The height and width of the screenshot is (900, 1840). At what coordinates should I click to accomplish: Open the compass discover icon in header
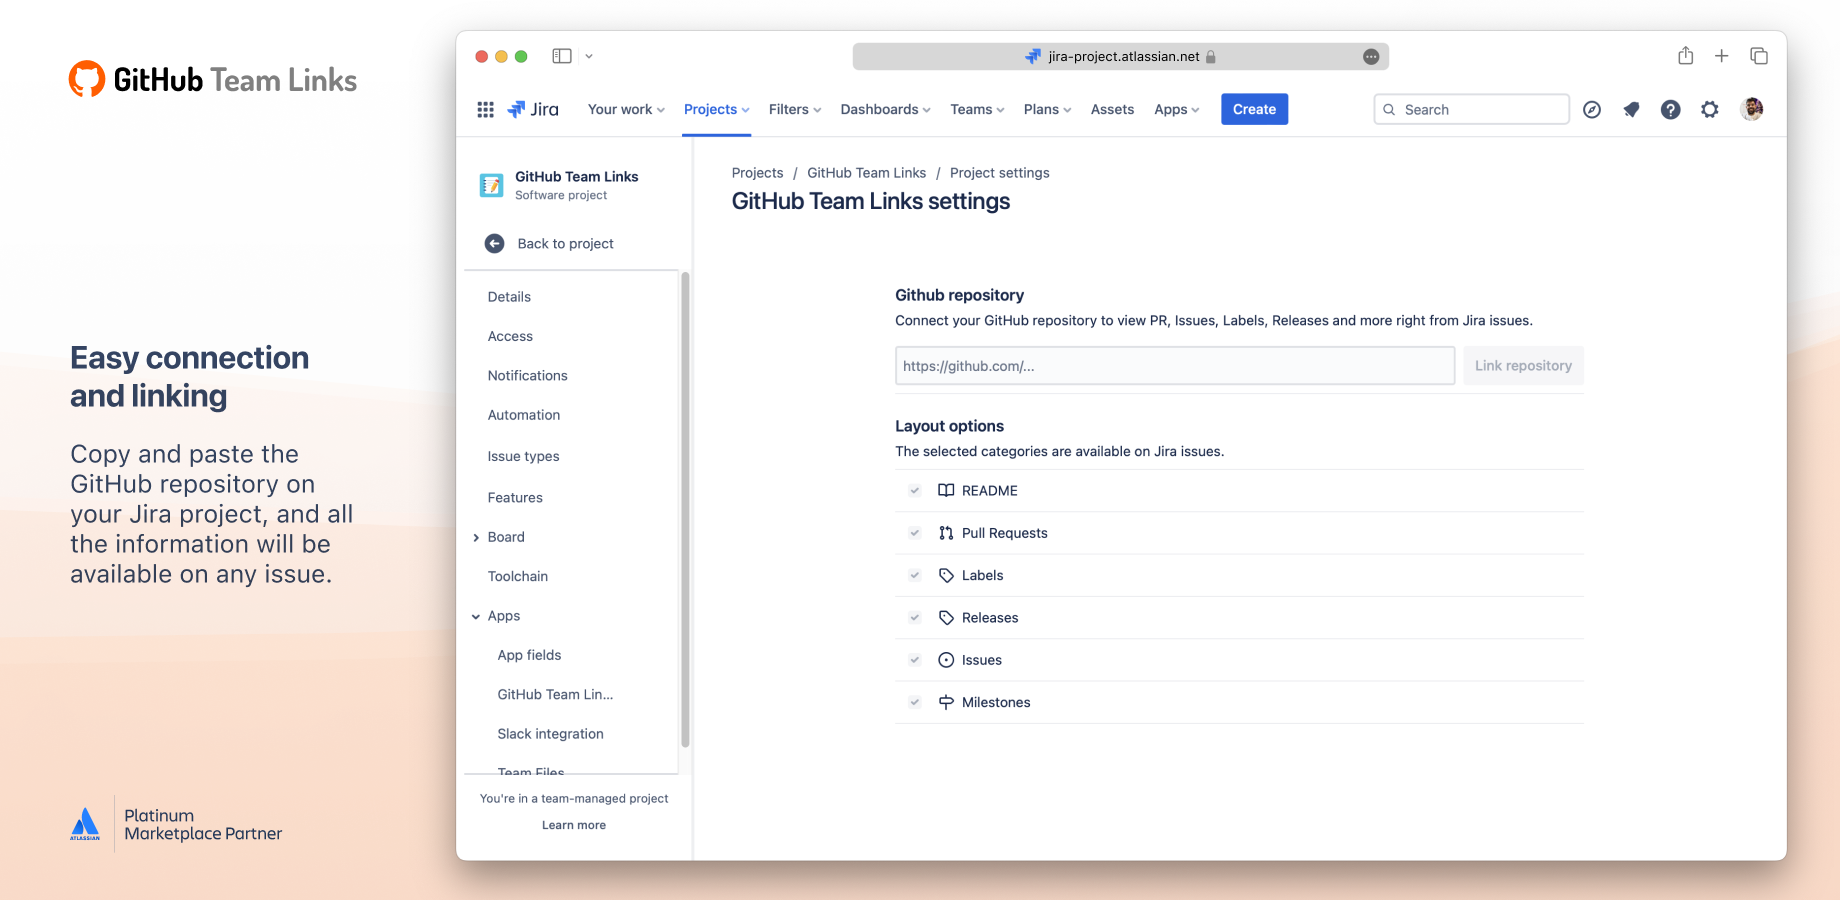click(x=1592, y=110)
